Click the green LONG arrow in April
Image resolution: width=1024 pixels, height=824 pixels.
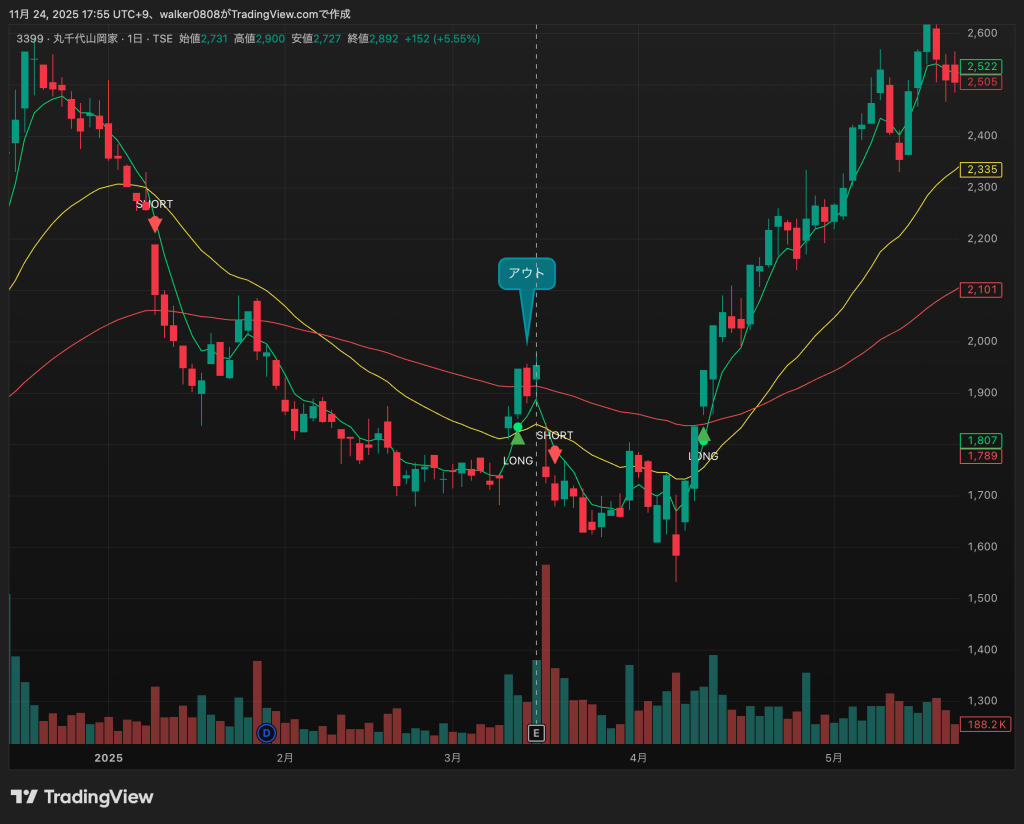pyautogui.click(x=703, y=436)
